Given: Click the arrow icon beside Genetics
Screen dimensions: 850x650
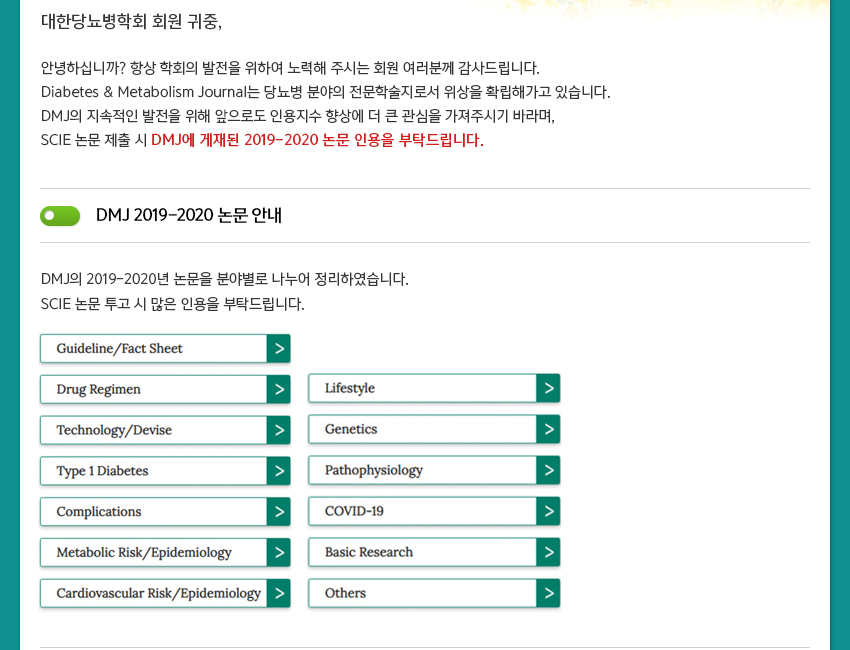Looking at the screenshot, I should [548, 429].
